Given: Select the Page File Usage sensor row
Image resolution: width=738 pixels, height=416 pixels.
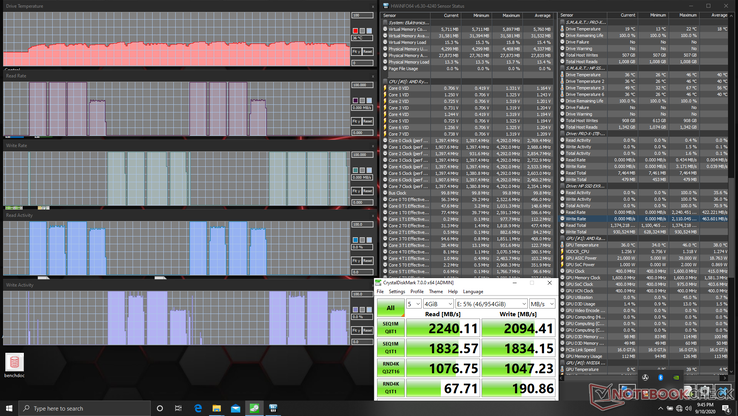Looking at the screenshot, I should point(467,68).
